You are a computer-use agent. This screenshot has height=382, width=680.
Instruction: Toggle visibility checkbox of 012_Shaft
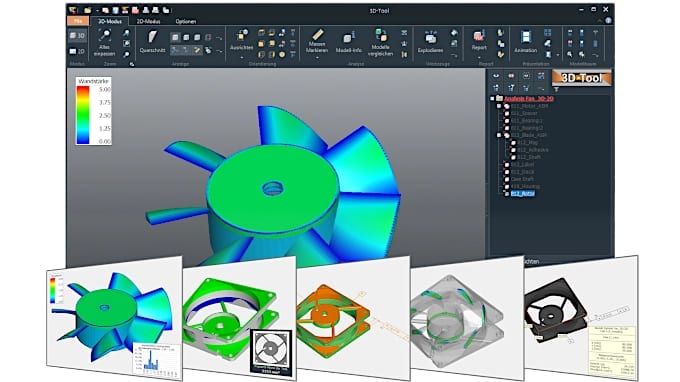(x=513, y=157)
